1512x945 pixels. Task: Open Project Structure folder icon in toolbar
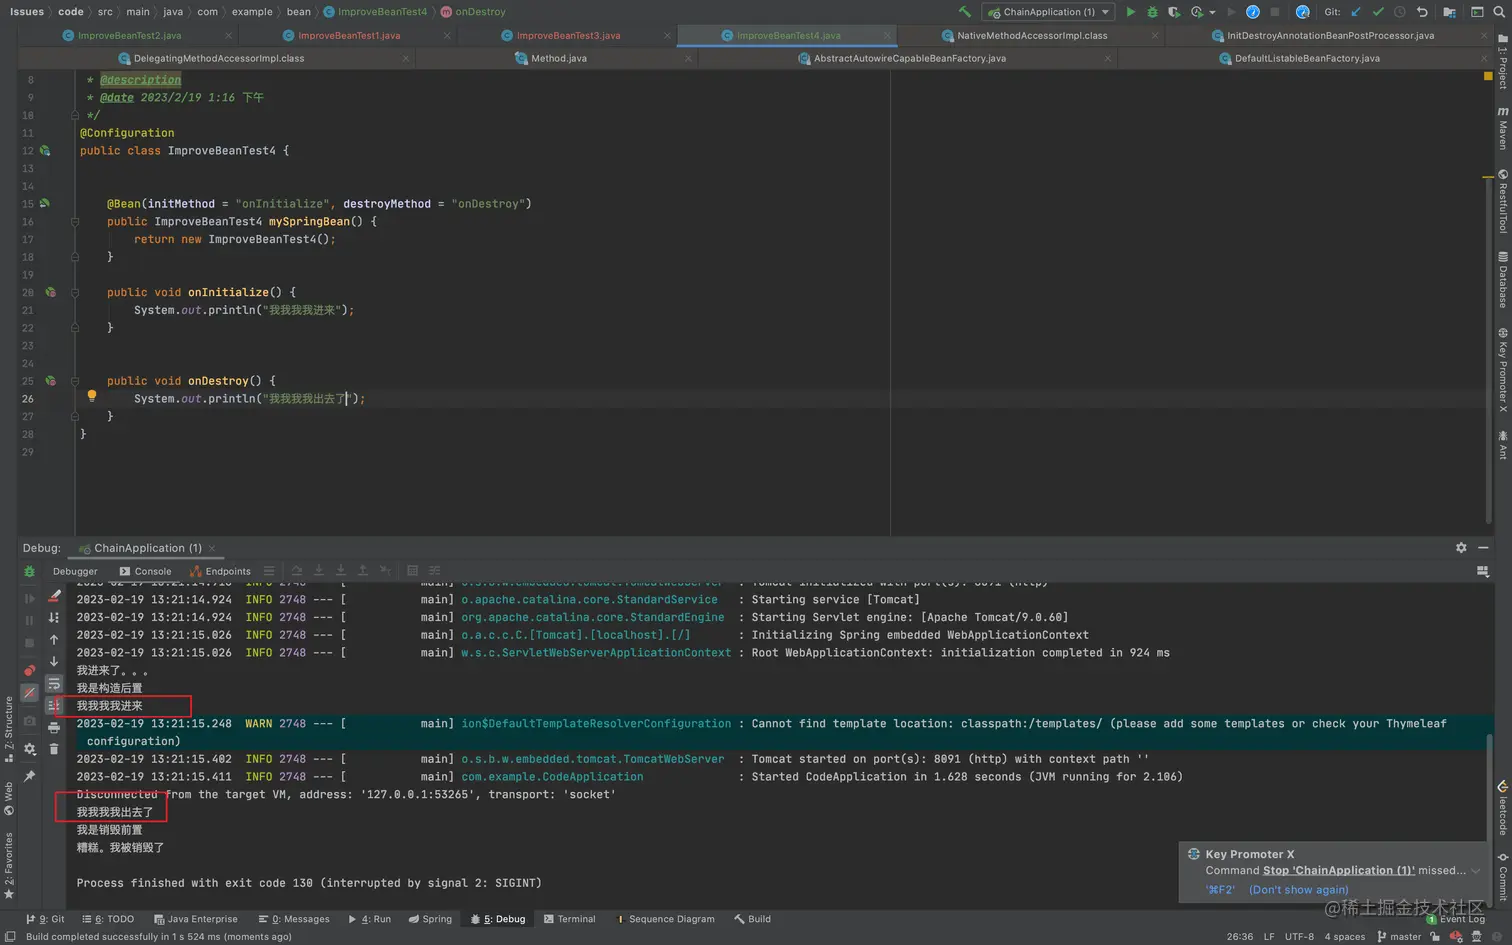pyautogui.click(x=1449, y=12)
